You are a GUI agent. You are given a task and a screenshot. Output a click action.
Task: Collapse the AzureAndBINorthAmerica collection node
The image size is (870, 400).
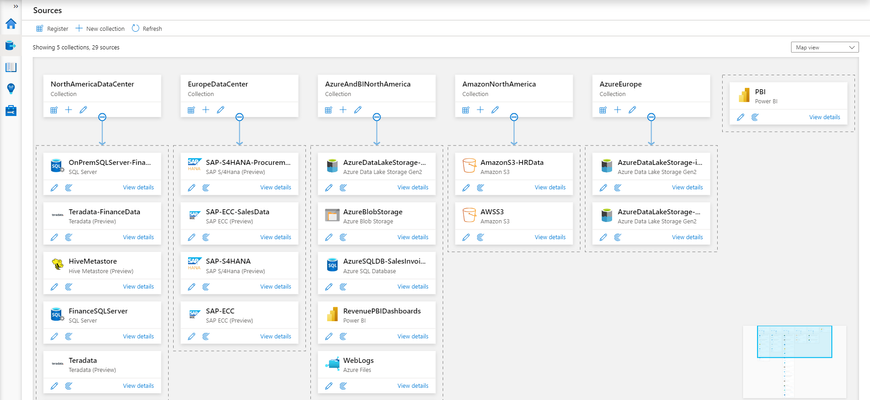[377, 117]
